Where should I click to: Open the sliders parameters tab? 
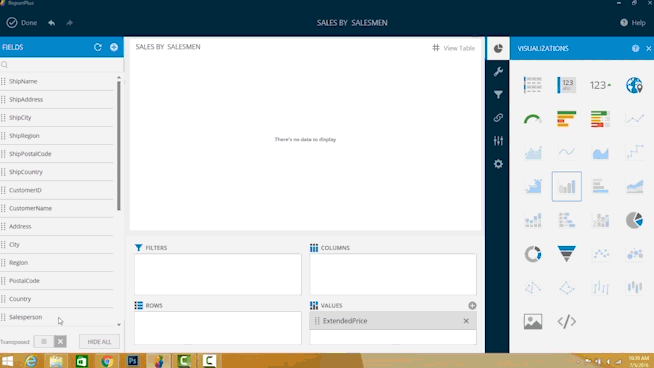pyautogui.click(x=498, y=141)
